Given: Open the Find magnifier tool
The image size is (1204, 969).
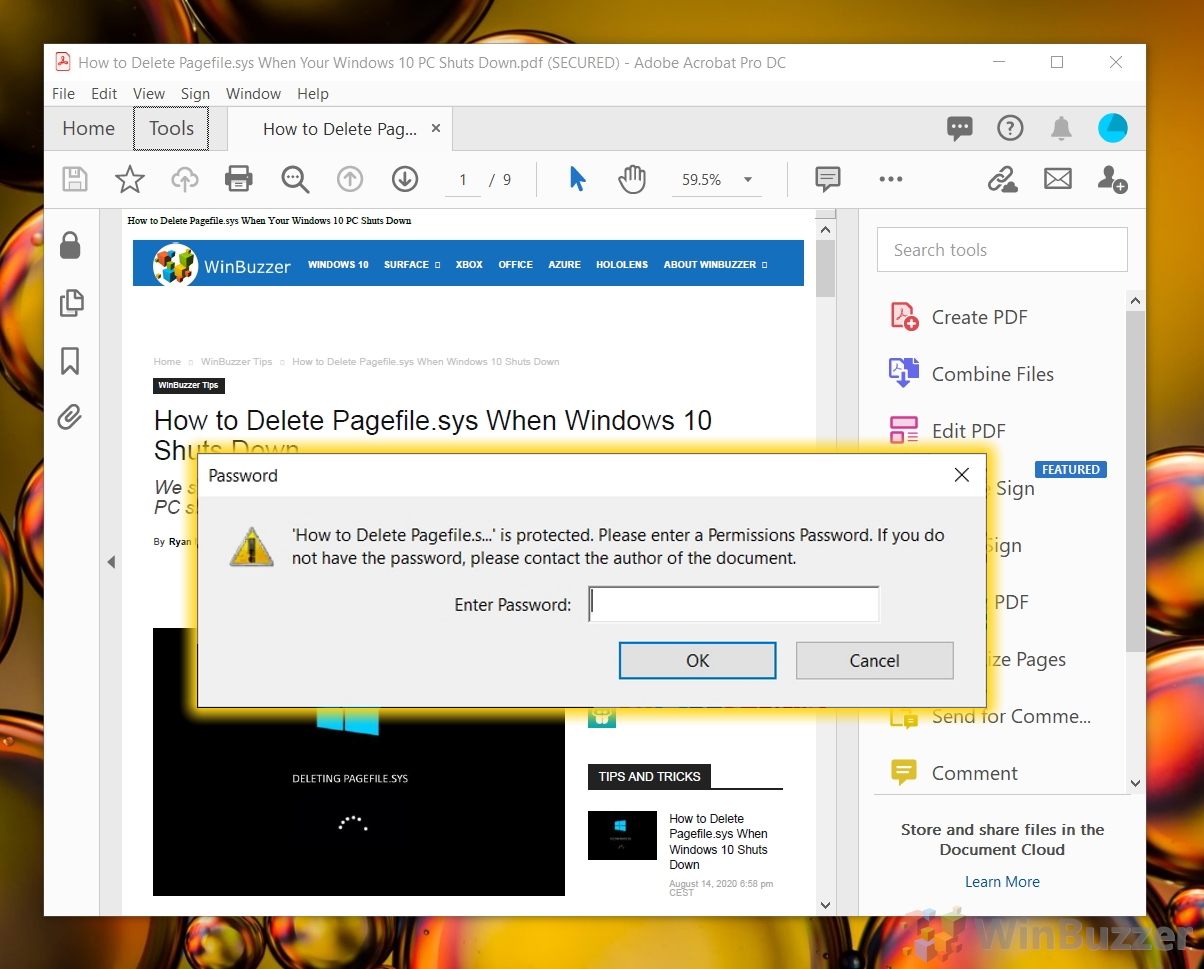Looking at the screenshot, I should [x=295, y=179].
